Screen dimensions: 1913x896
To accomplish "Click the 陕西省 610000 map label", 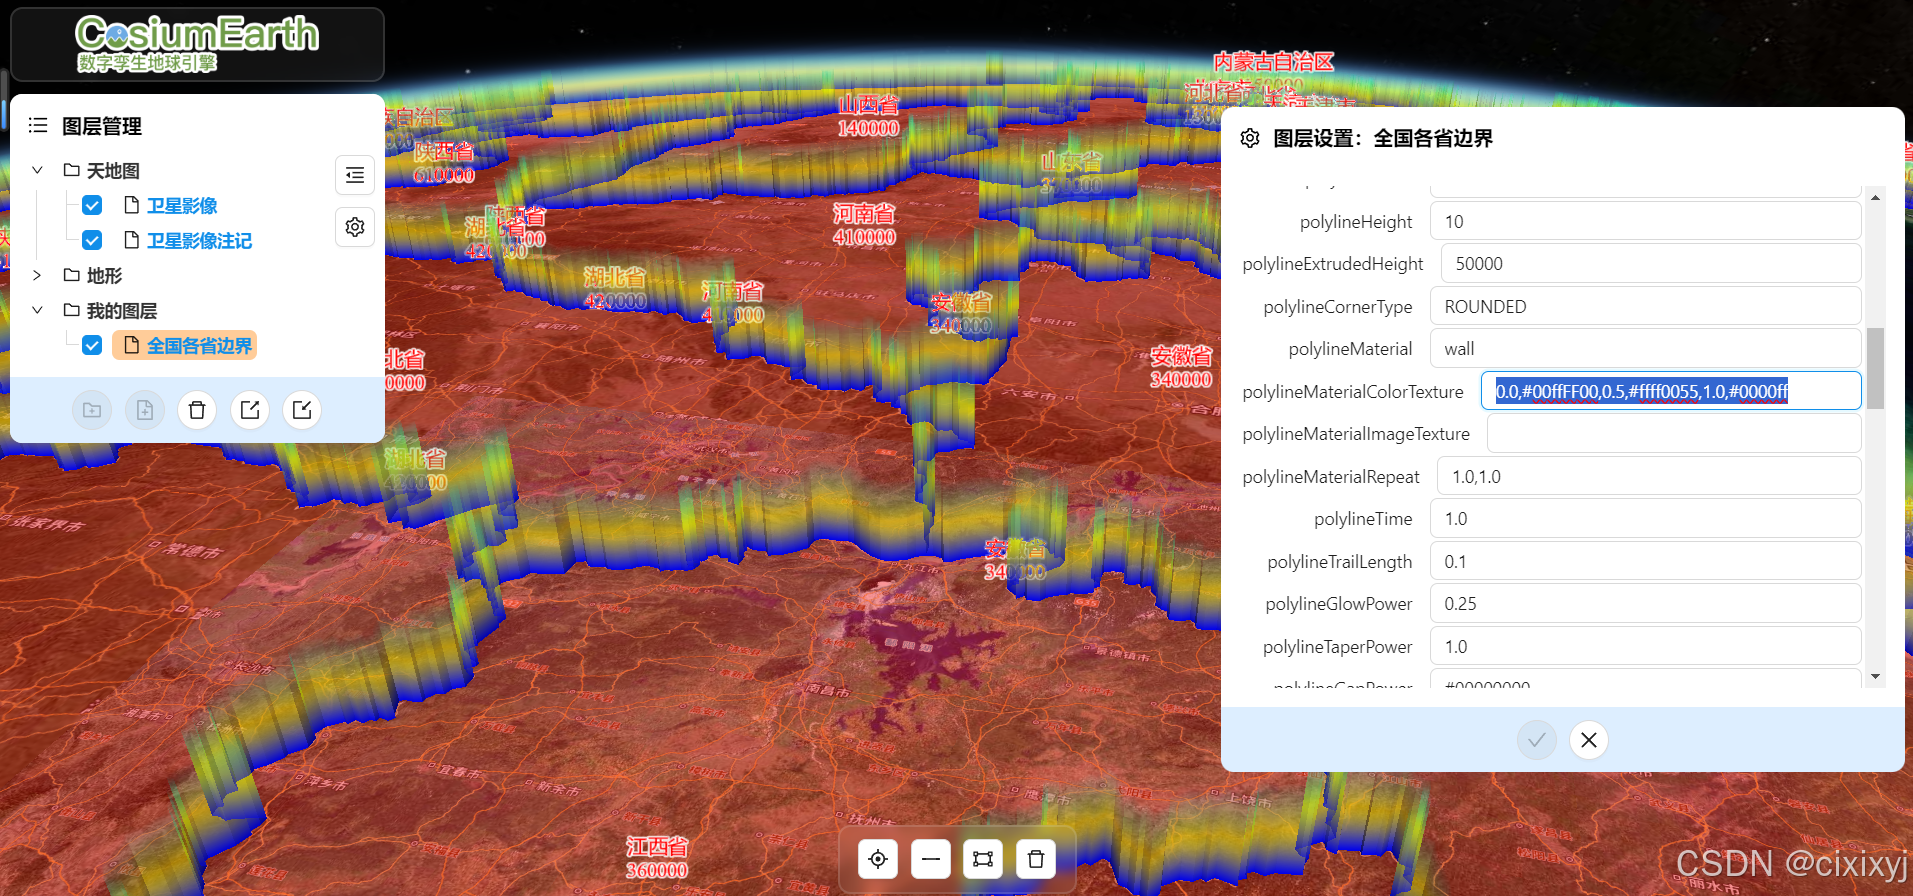I will tap(444, 163).
